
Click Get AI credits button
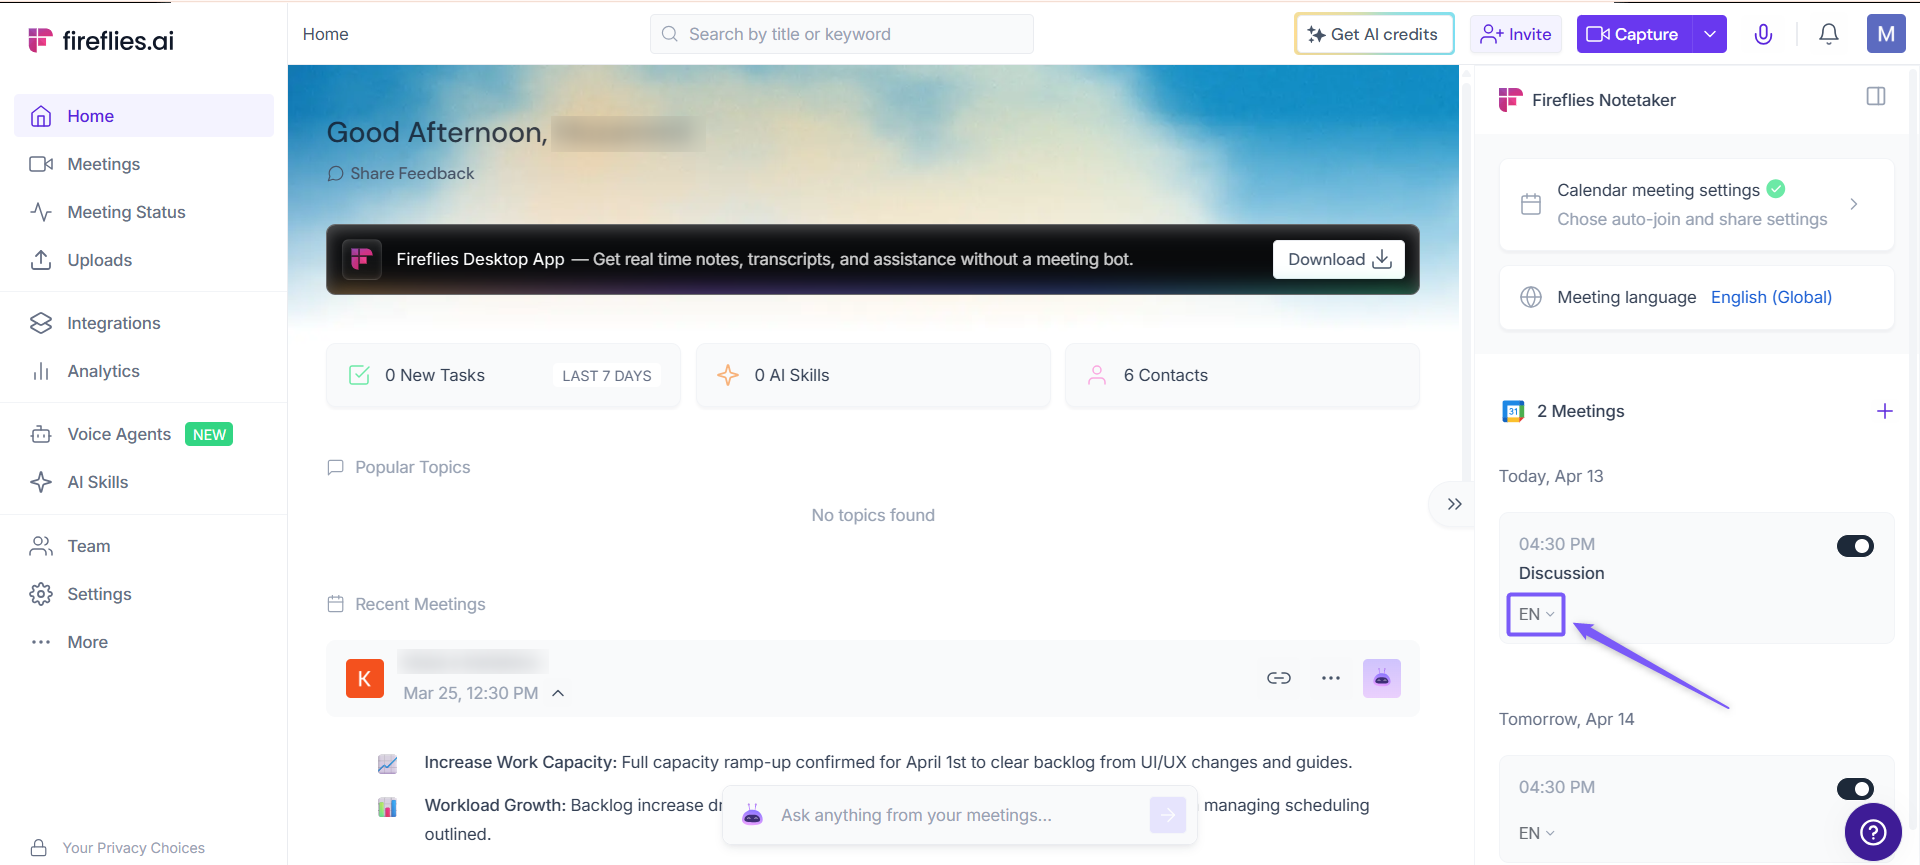(x=1374, y=34)
